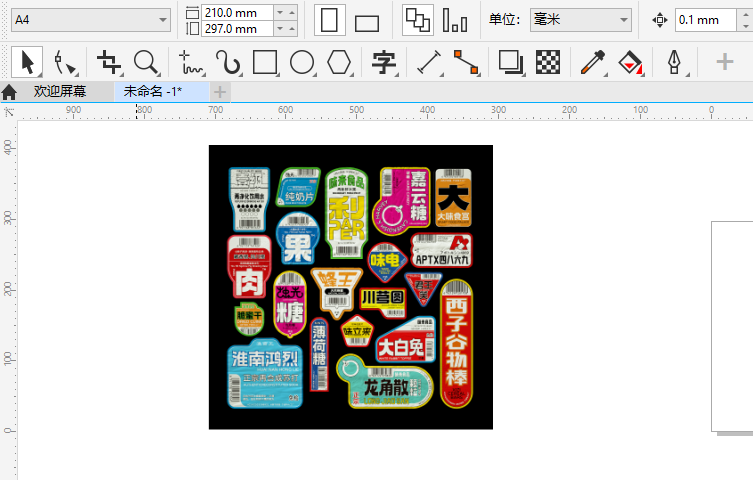
Task: Click the nudge distance field 0.1 mm
Action: pos(705,20)
